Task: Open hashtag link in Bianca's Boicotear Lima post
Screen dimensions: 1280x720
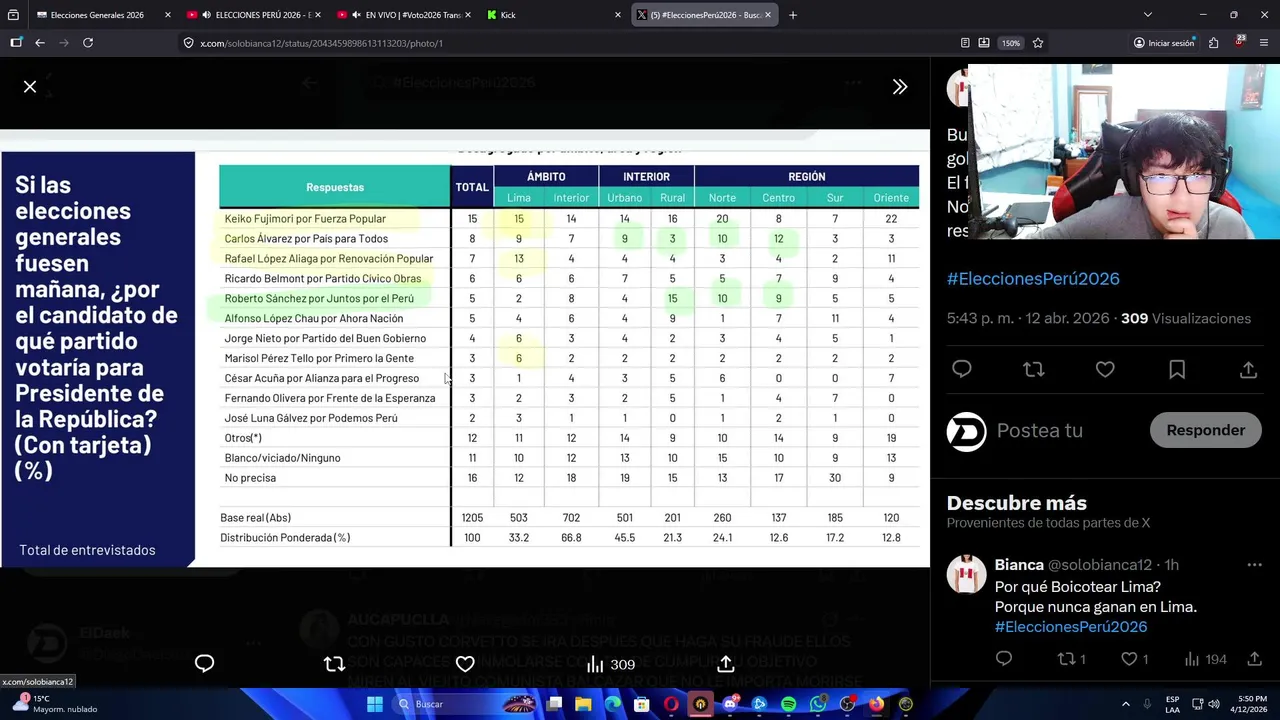Action: pos(1071,627)
